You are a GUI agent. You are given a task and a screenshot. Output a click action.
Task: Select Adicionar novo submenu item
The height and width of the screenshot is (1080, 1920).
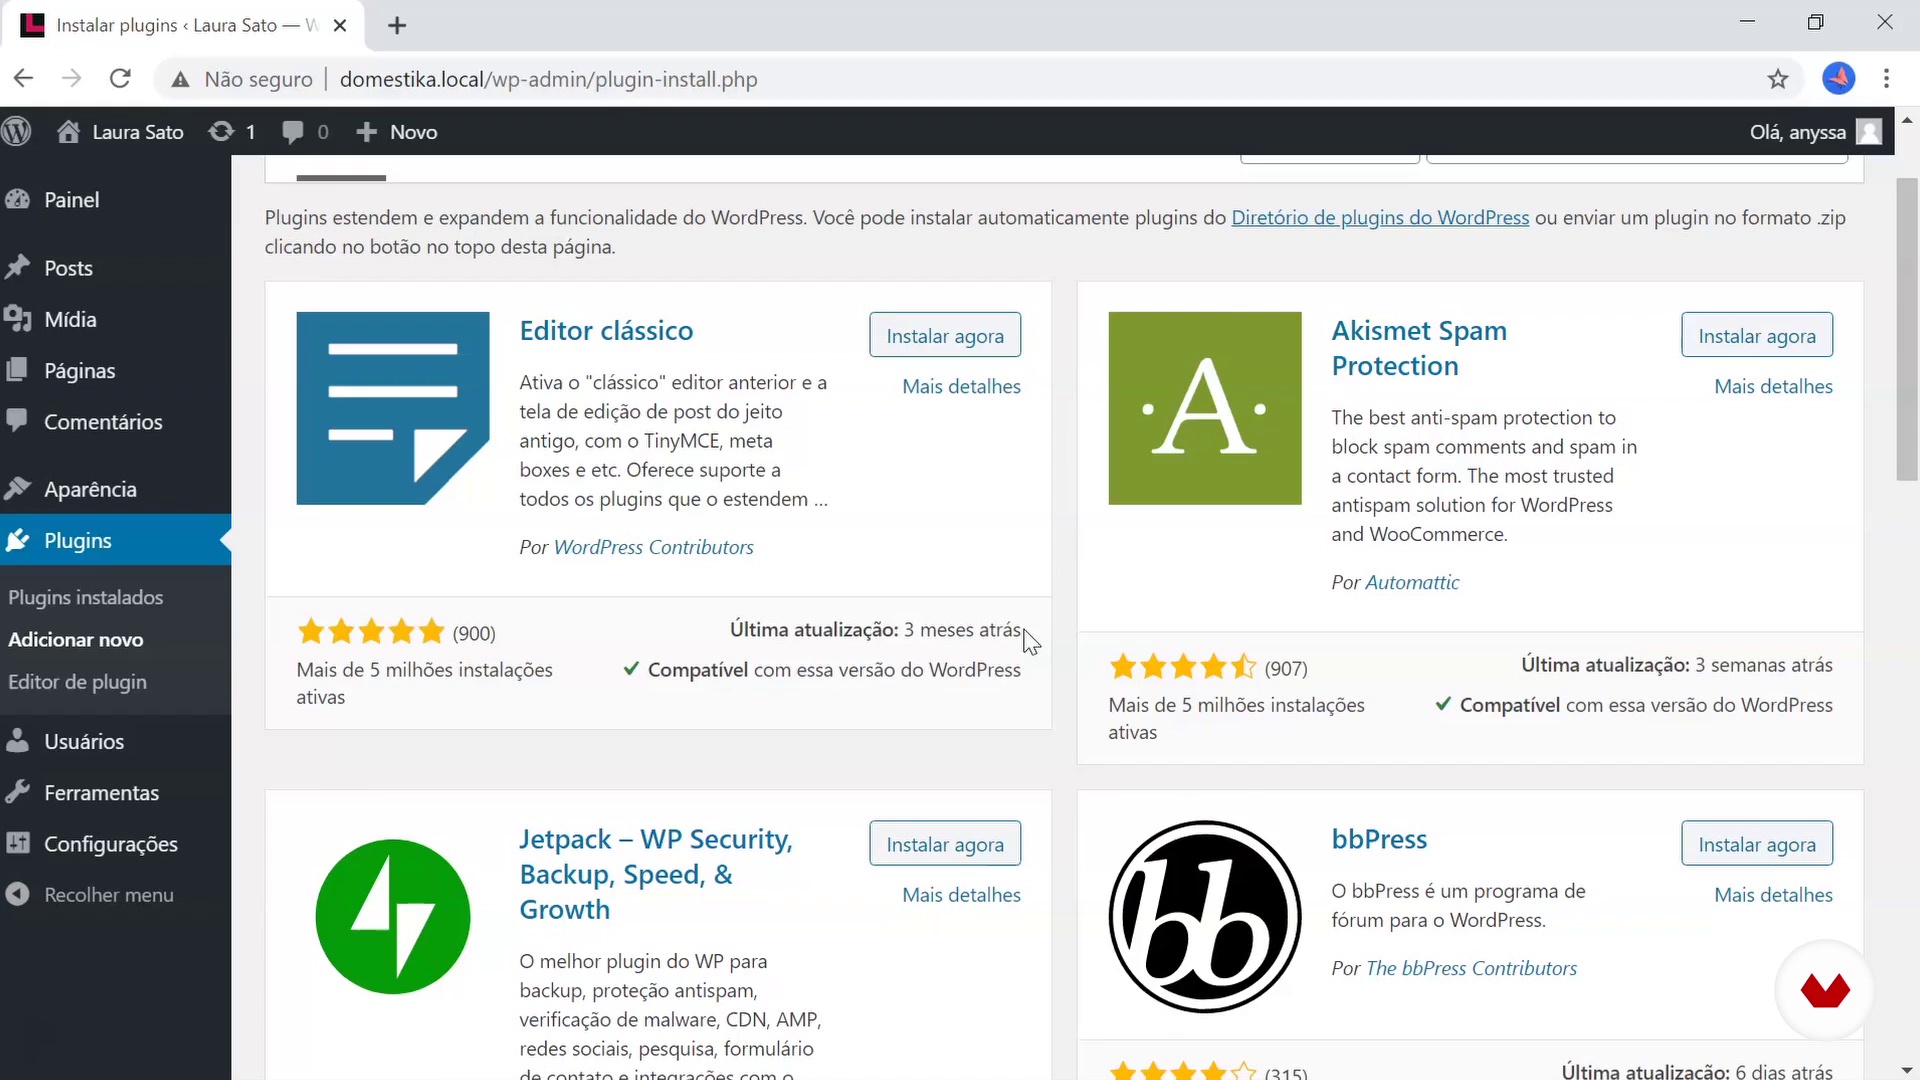tap(76, 639)
